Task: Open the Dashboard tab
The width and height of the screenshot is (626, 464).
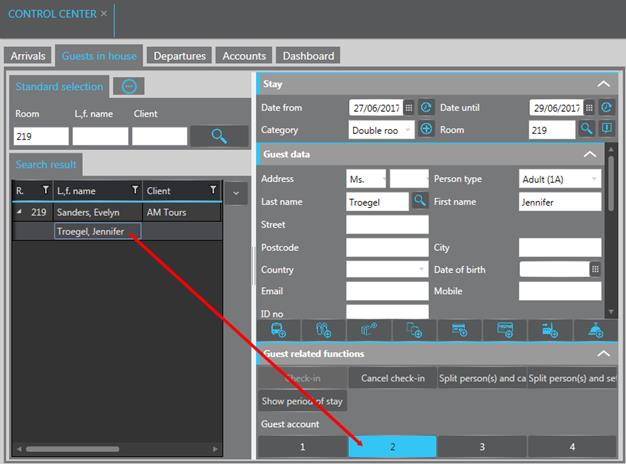Action: (307, 56)
